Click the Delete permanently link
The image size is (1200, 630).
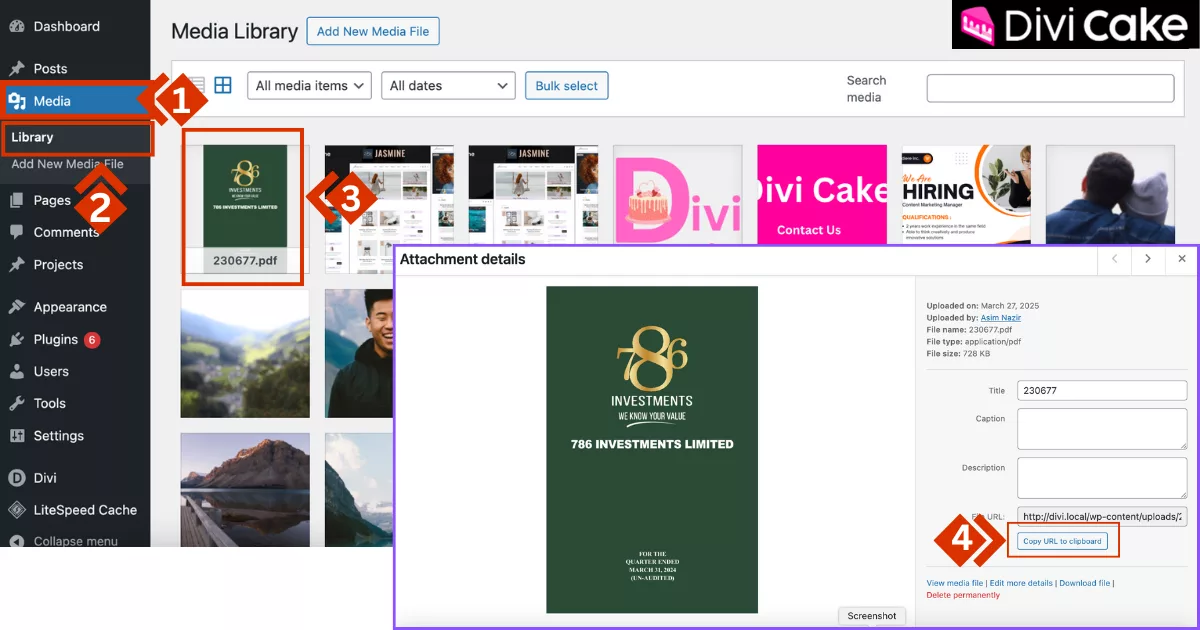pyautogui.click(x=963, y=595)
